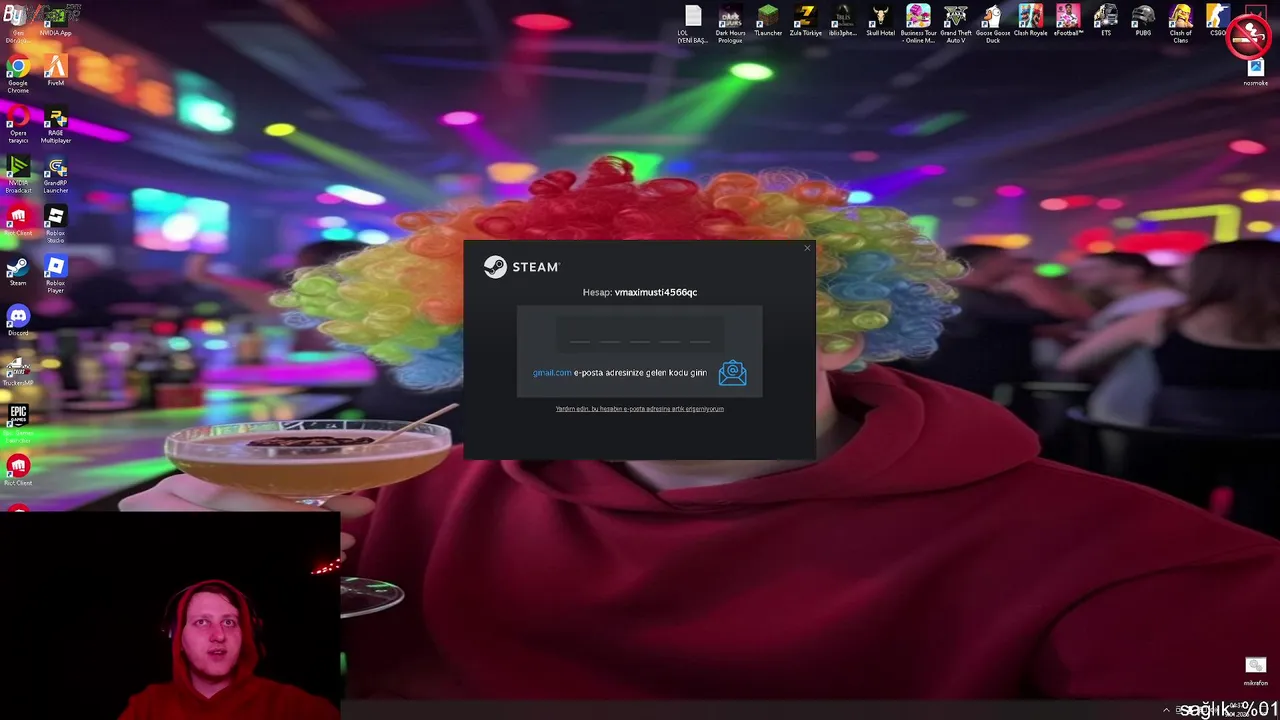
Task: Select the Clash Royale desktop icon
Action: point(1030,20)
